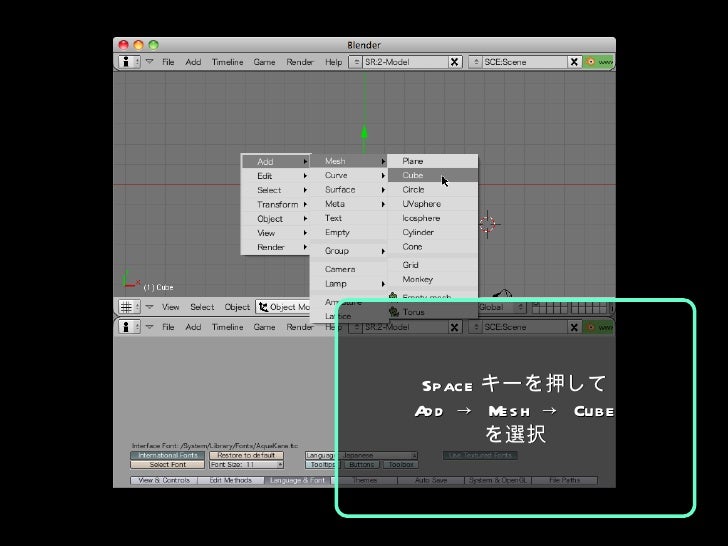Delete screen with X next to SR:2-Model in top header
728x546 pixels.
pyautogui.click(x=455, y=62)
